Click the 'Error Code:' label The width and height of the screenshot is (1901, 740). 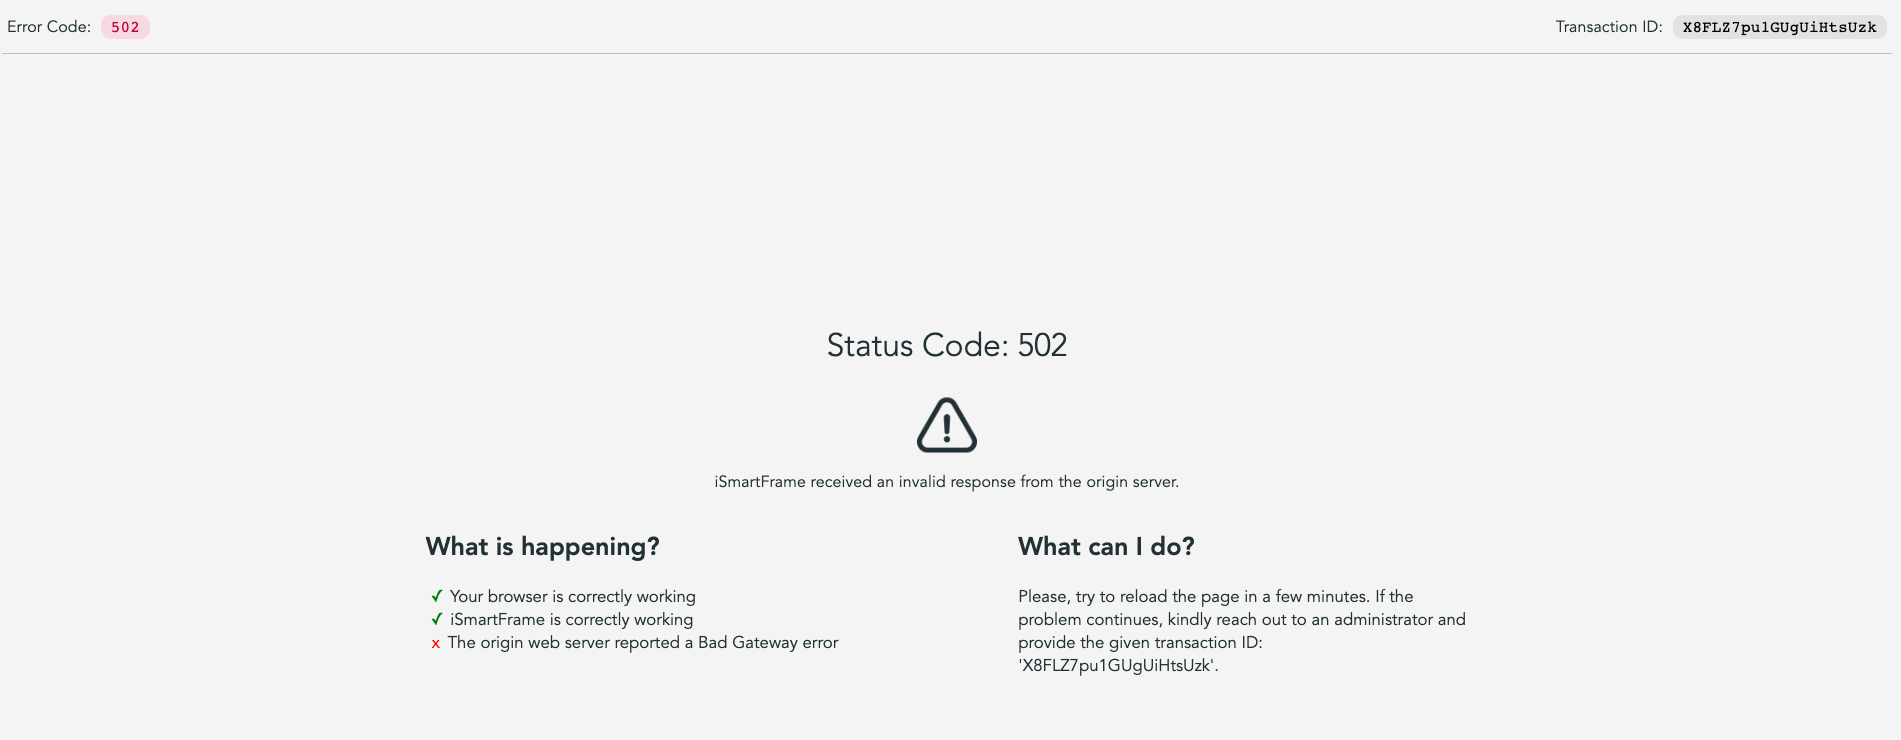(x=49, y=27)
